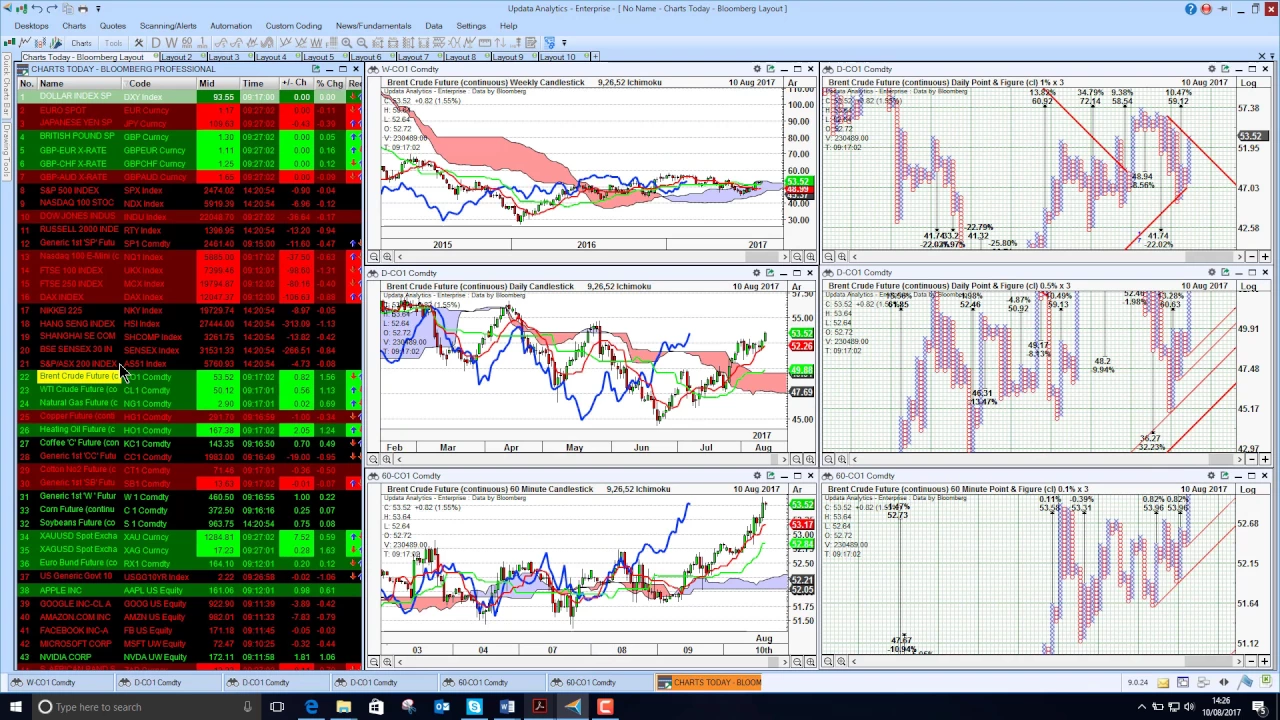Image resolution: width=1280 pixels, height=720 pixels.
Task: Select the Brent Crude Future row
Action: pos(190,377)
